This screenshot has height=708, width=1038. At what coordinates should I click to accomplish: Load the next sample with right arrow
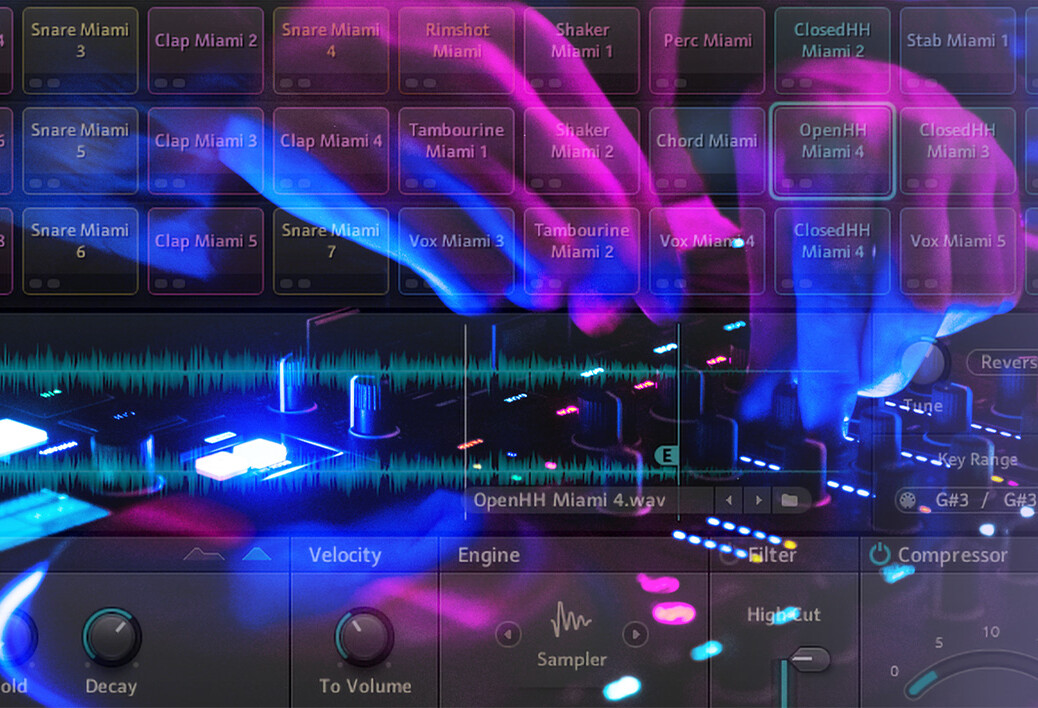pyautogui.click(x=759, y=500)
